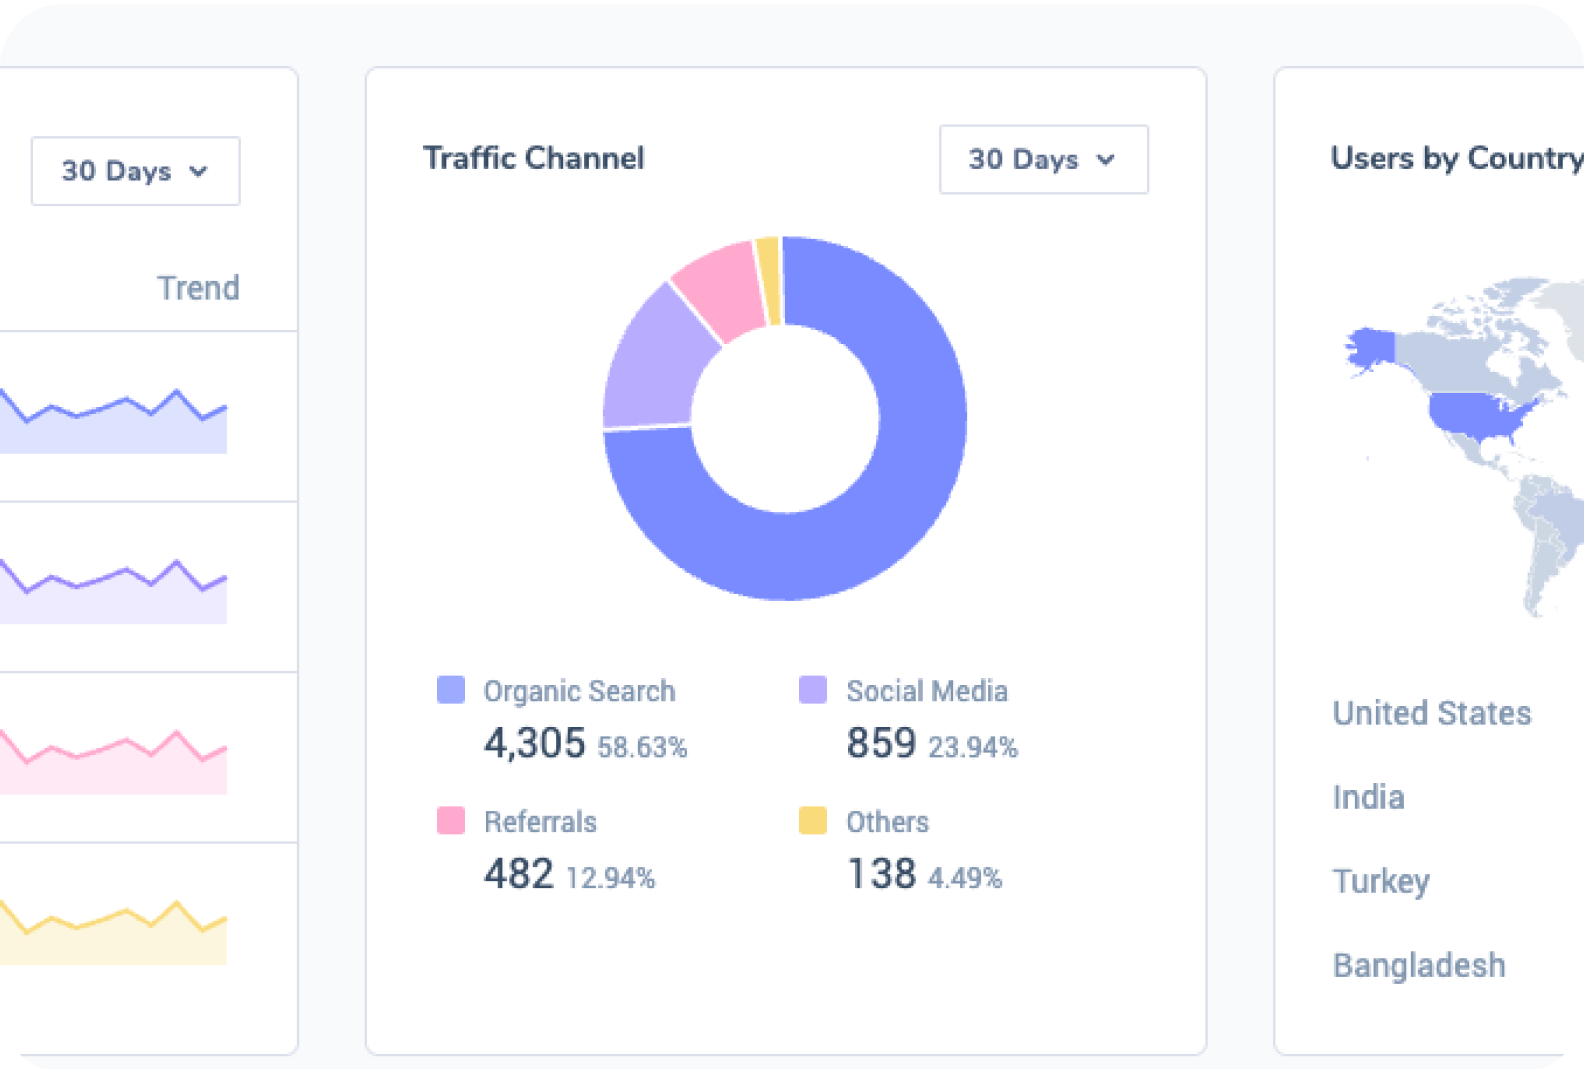Screen dimensions: 1584x1069
Task: Select the thin yellow Others donut segment
Action: (769, 281)
